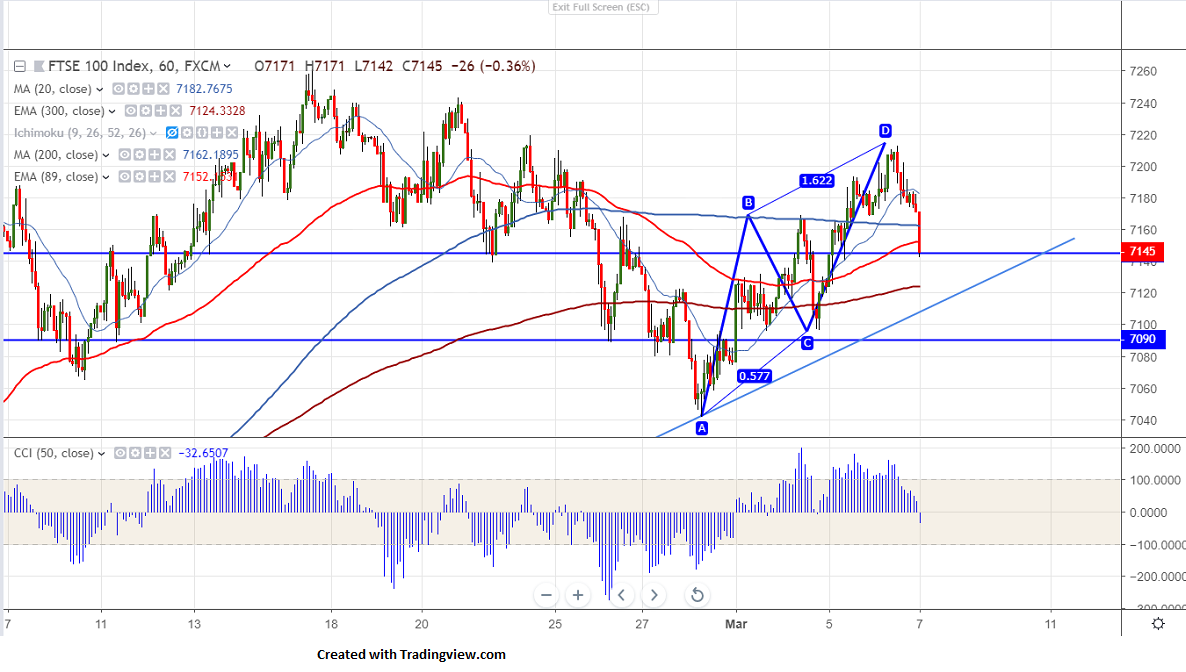Open chart settings gear at bottom right
1186x672 pixels.
coord(1158,624)
